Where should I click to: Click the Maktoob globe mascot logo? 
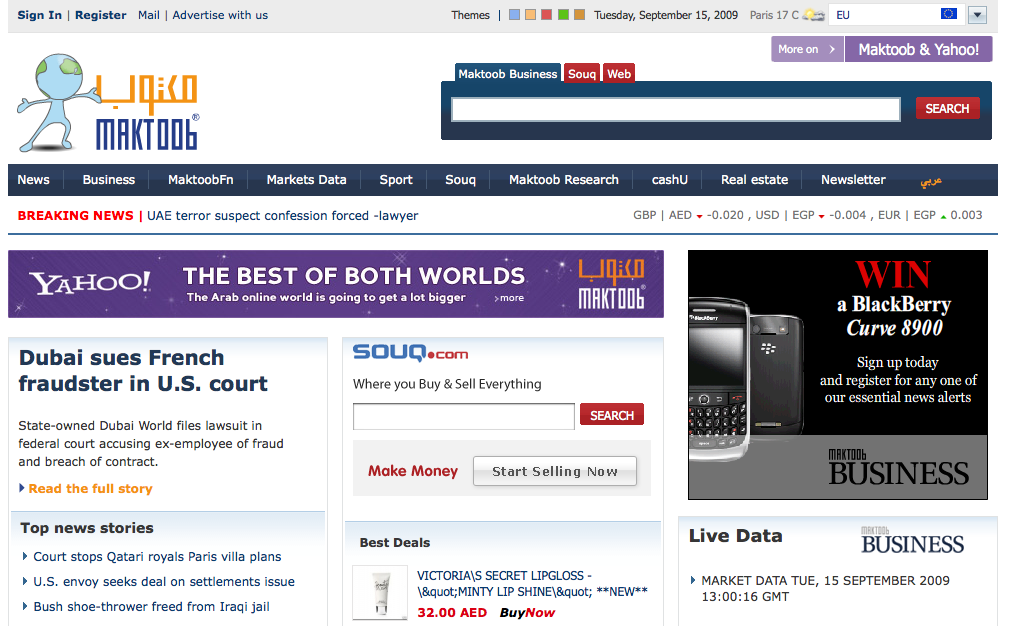point(108,102)
